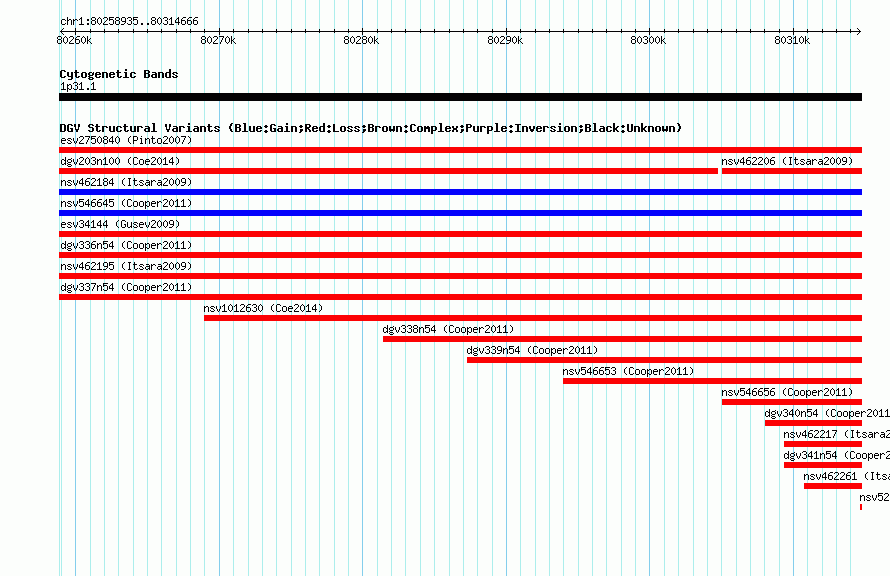Click the 80260k ruler label
The image size is (890, 576).
[74, 40]
